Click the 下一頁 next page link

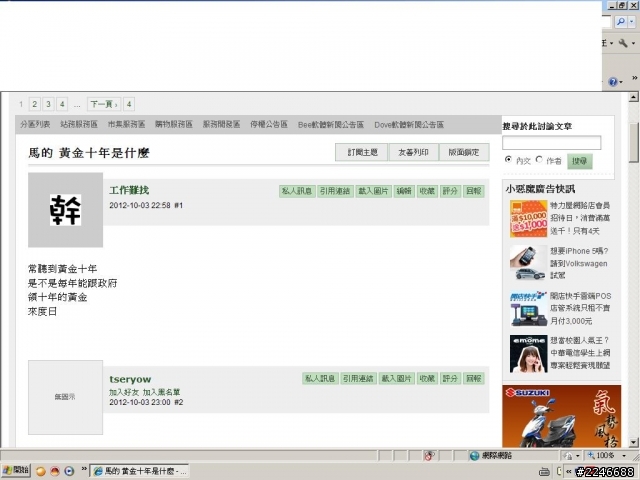(104, 104)
